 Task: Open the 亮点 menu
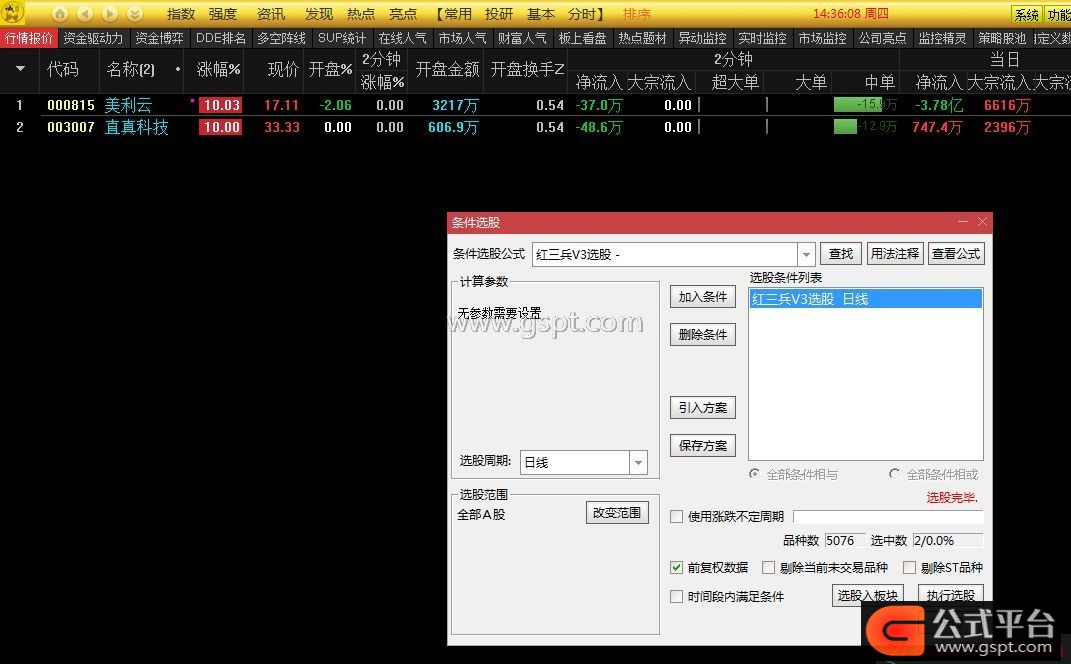[402, 14]
